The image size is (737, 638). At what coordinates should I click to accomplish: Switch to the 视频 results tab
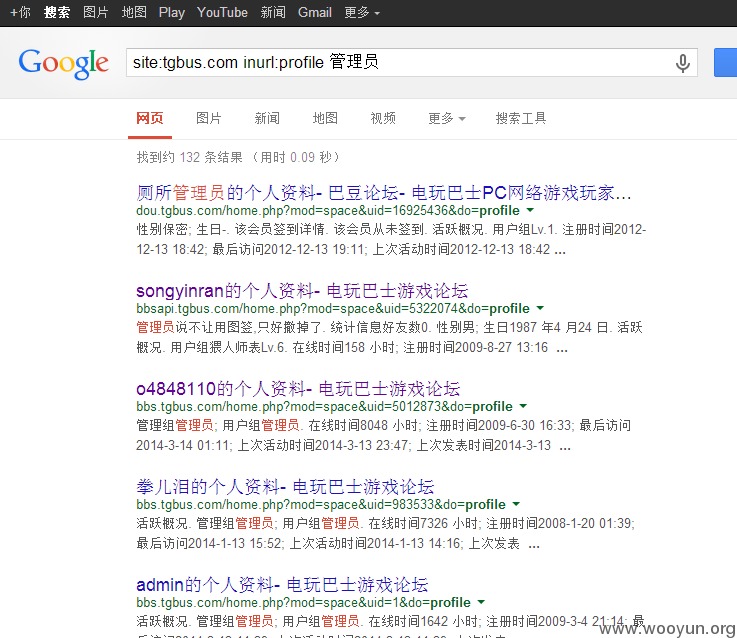pos(383,118)
